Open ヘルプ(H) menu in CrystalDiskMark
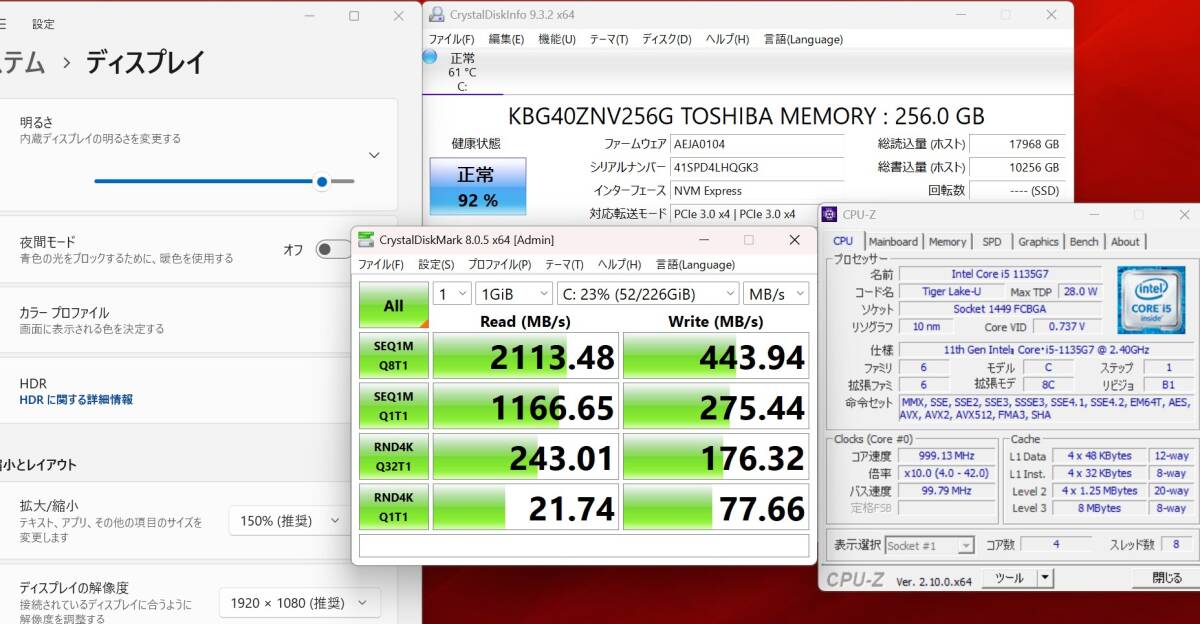 pyautogui.click(x=619, y=265)
